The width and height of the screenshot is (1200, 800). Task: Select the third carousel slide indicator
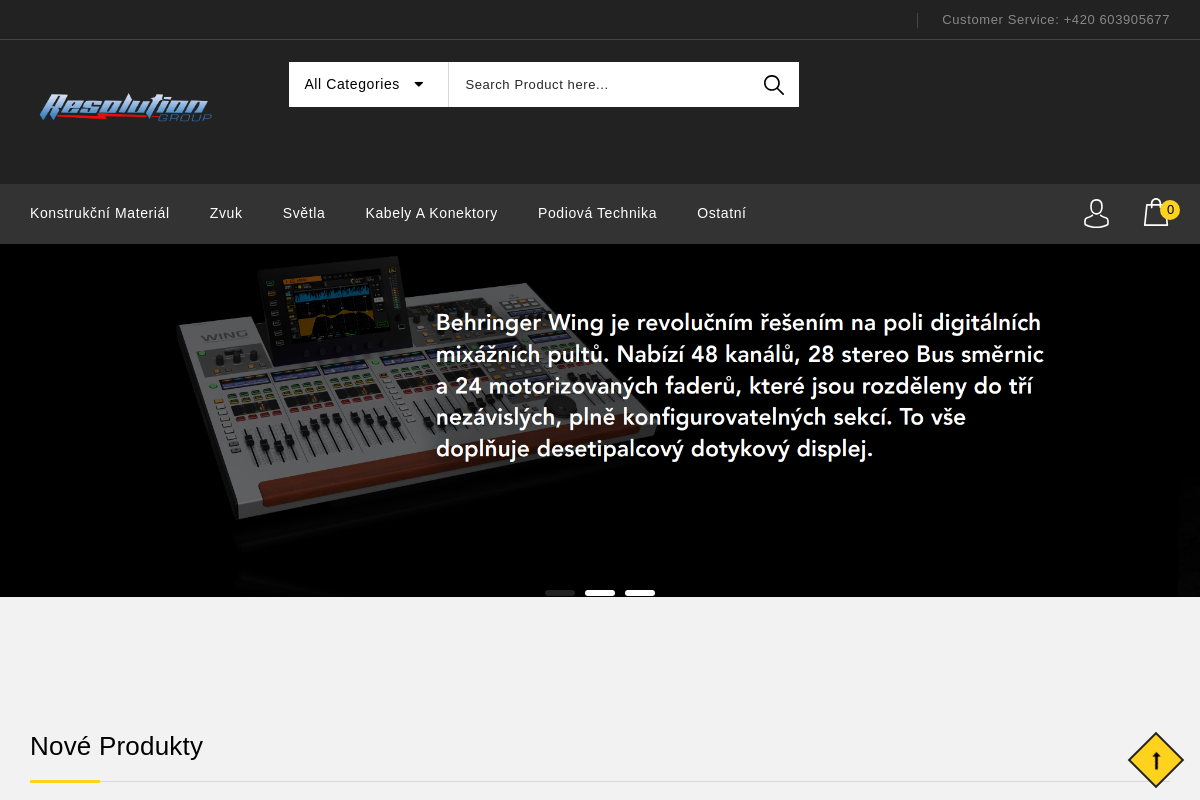coord(640,593)
